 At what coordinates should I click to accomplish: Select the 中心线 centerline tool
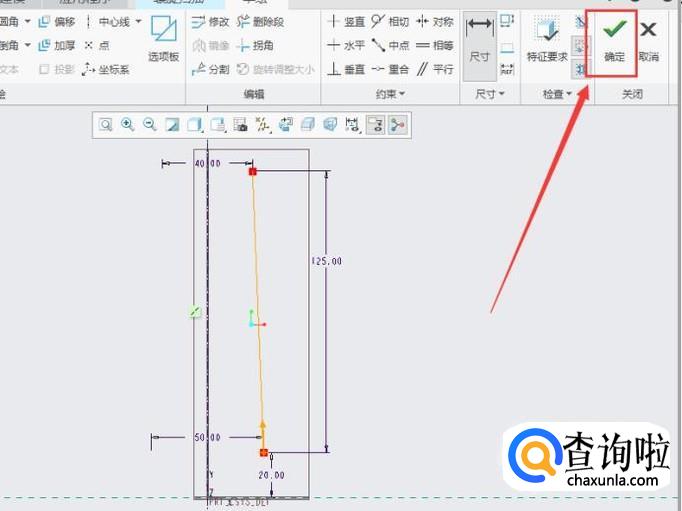[x=108, y=21]
